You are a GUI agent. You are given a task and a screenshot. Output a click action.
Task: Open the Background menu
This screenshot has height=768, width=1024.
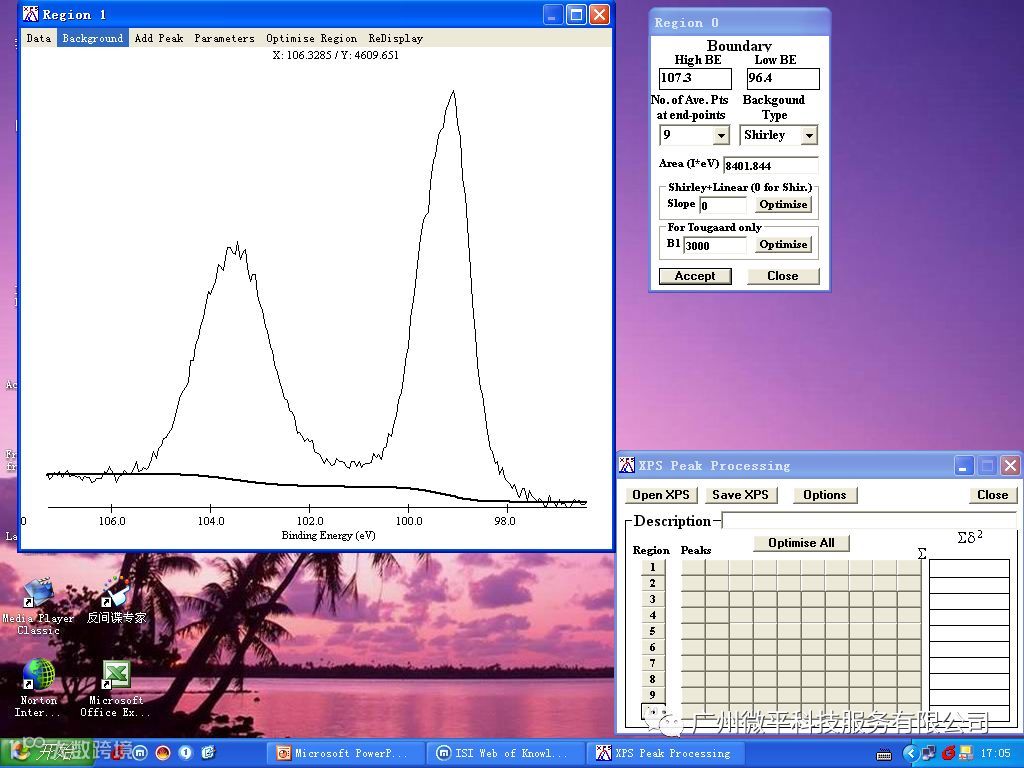(92, 39)
